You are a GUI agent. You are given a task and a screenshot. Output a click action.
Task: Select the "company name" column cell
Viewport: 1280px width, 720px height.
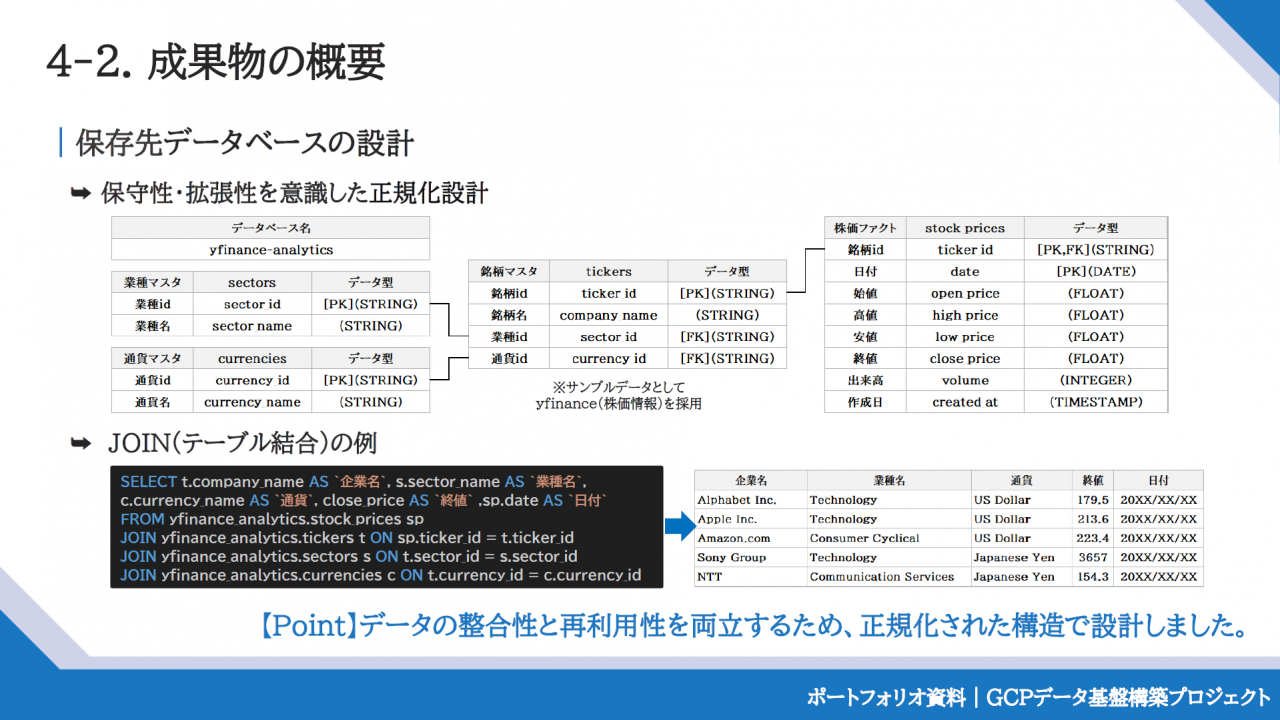coord(609,315)
